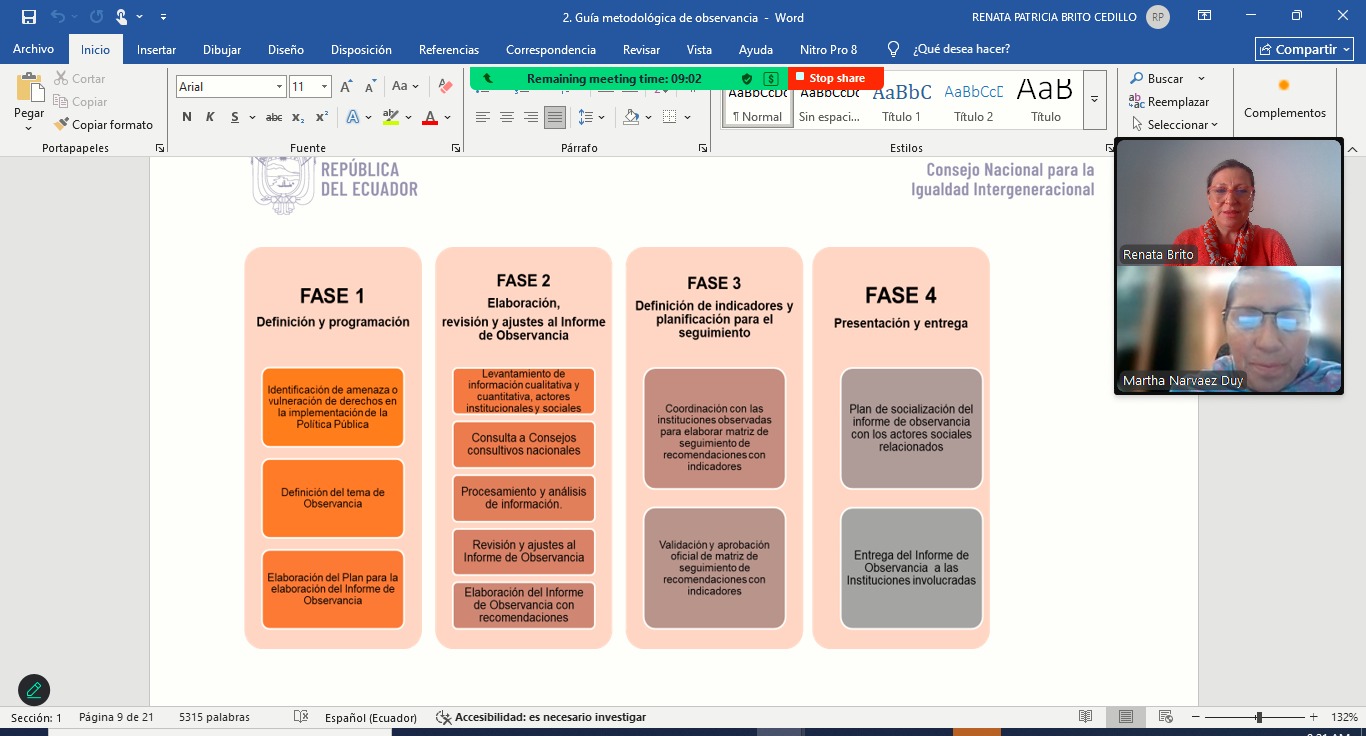This screenshot has height=736, width=1366.
Task: Align text to the left
Action: (x=483, y=117)
